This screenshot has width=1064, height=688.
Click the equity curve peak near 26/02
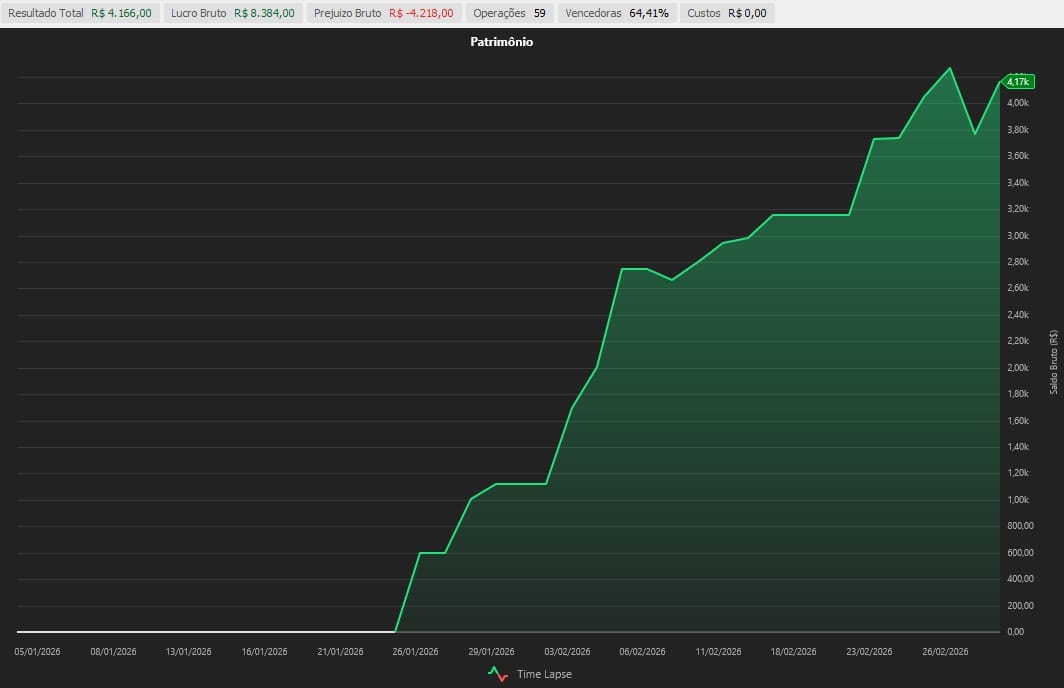click(x=948, y=68)
